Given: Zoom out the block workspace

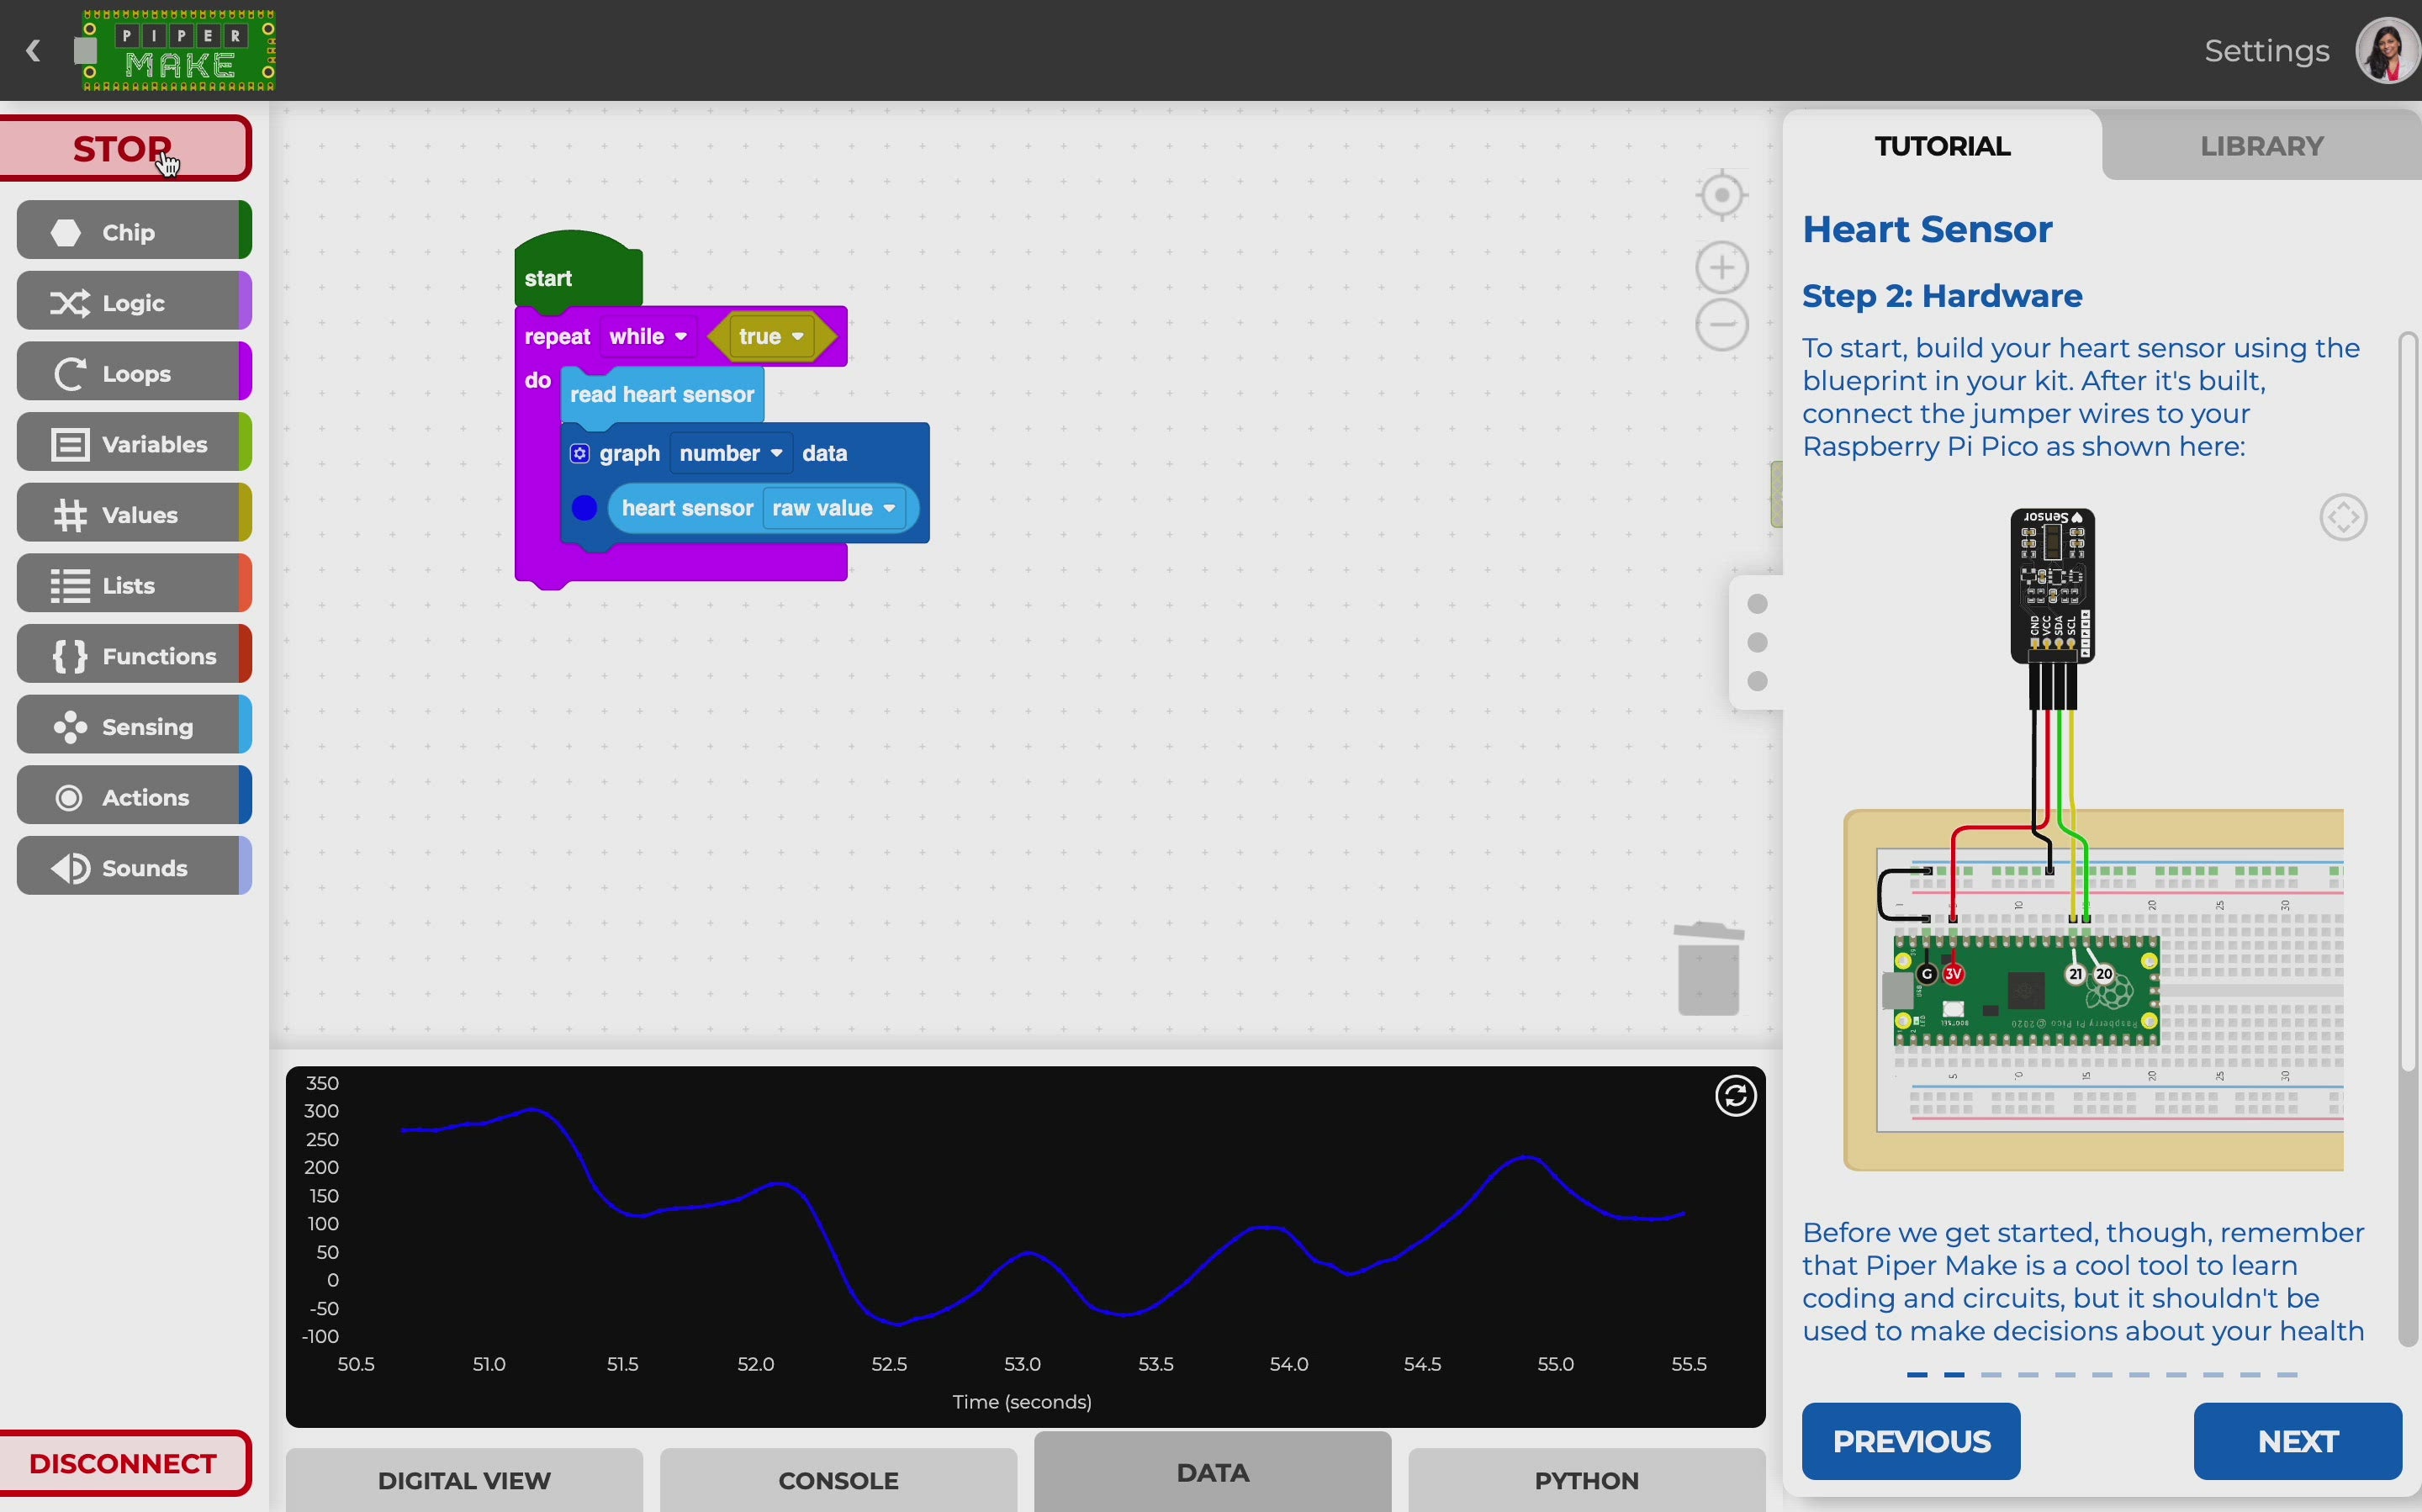Looking at the screenshot, I should 1722,325.
